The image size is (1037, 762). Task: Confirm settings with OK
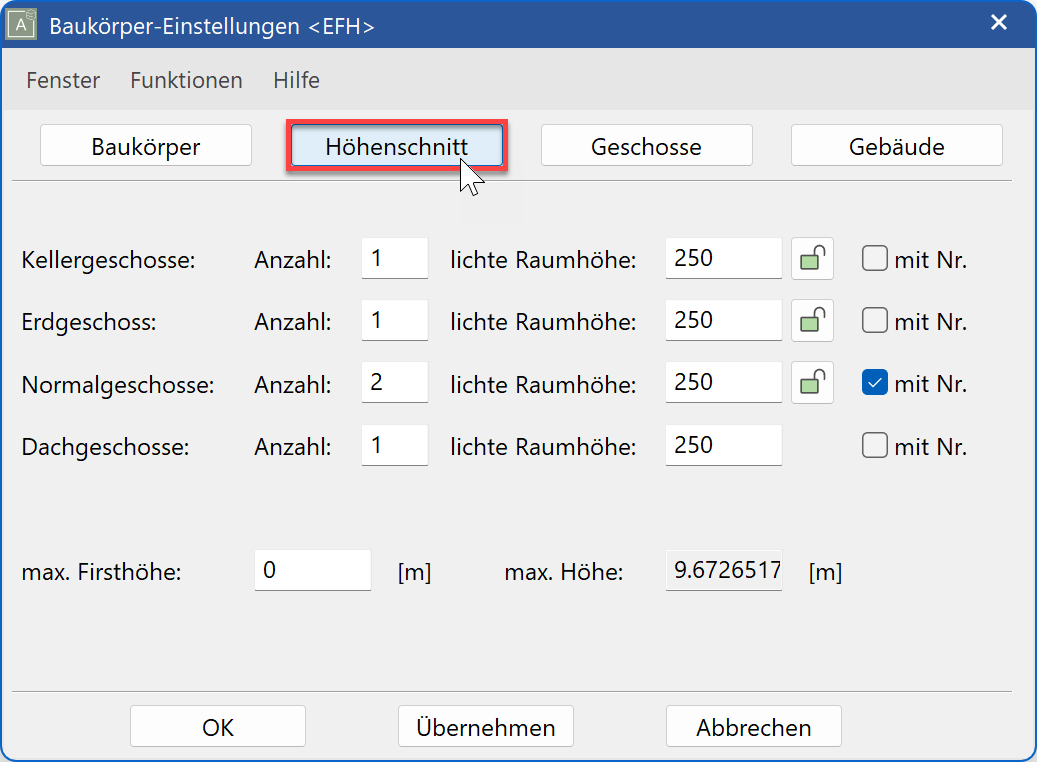(217, 726)
